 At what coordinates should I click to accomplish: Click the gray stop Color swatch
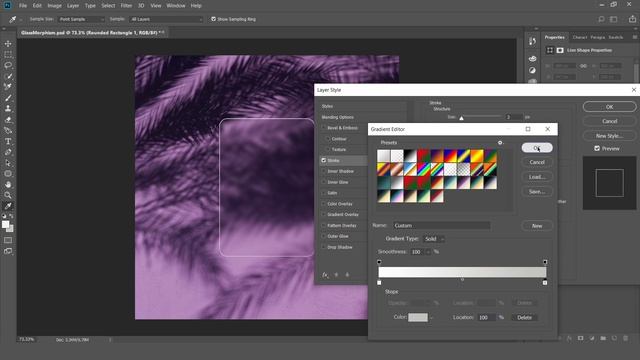418,318
